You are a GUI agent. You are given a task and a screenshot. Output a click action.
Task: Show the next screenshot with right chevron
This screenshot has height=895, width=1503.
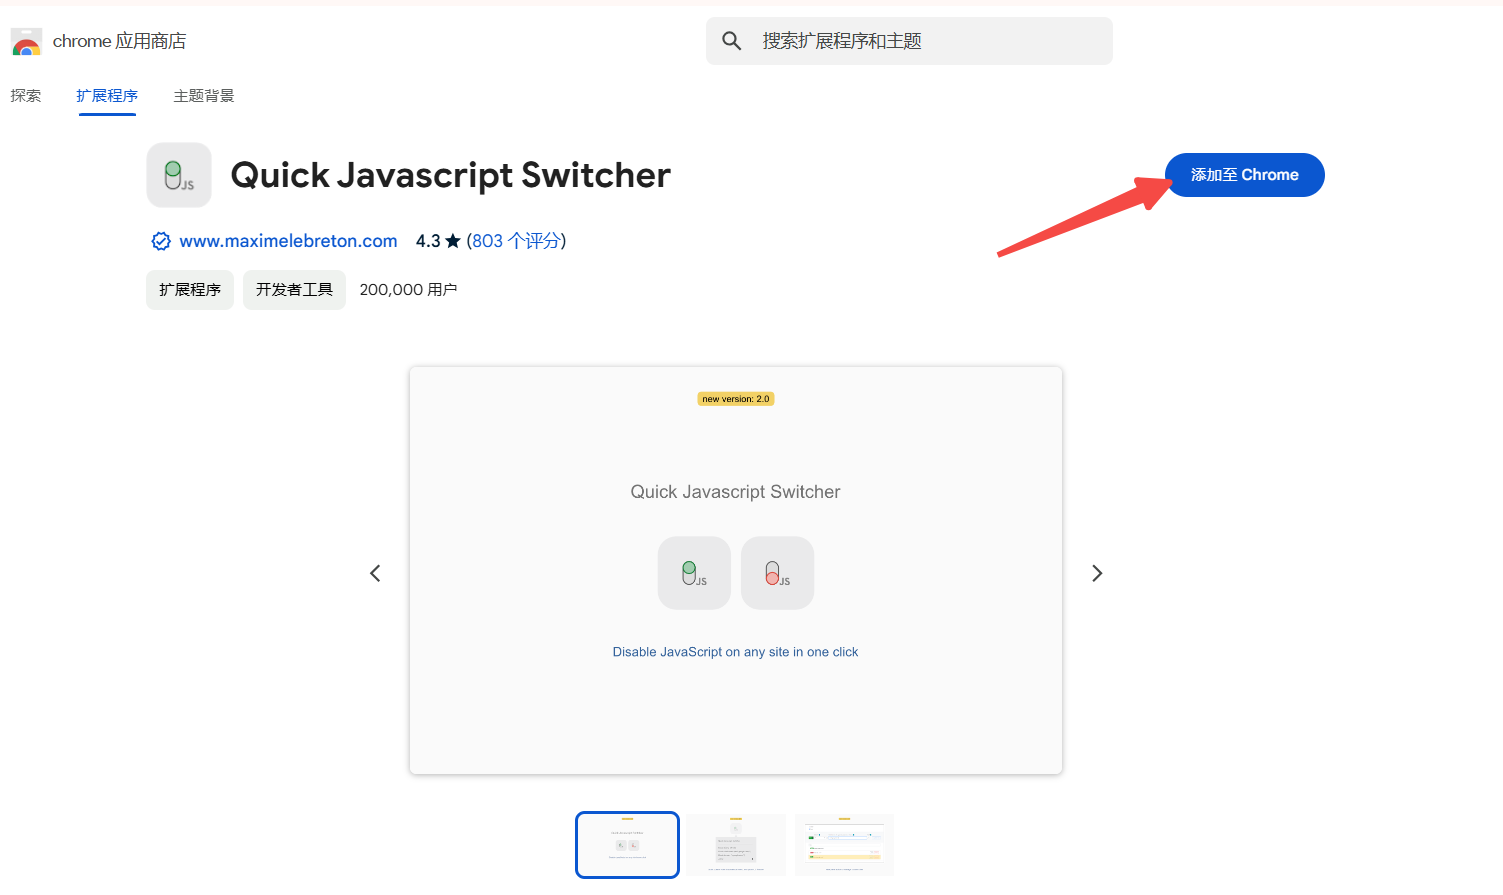[x=1097, y=573]
